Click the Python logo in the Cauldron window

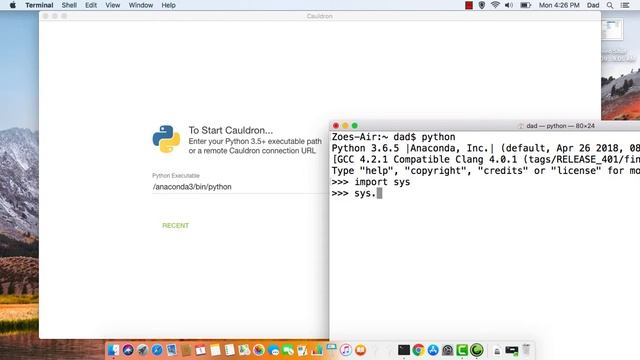point(167,139)
